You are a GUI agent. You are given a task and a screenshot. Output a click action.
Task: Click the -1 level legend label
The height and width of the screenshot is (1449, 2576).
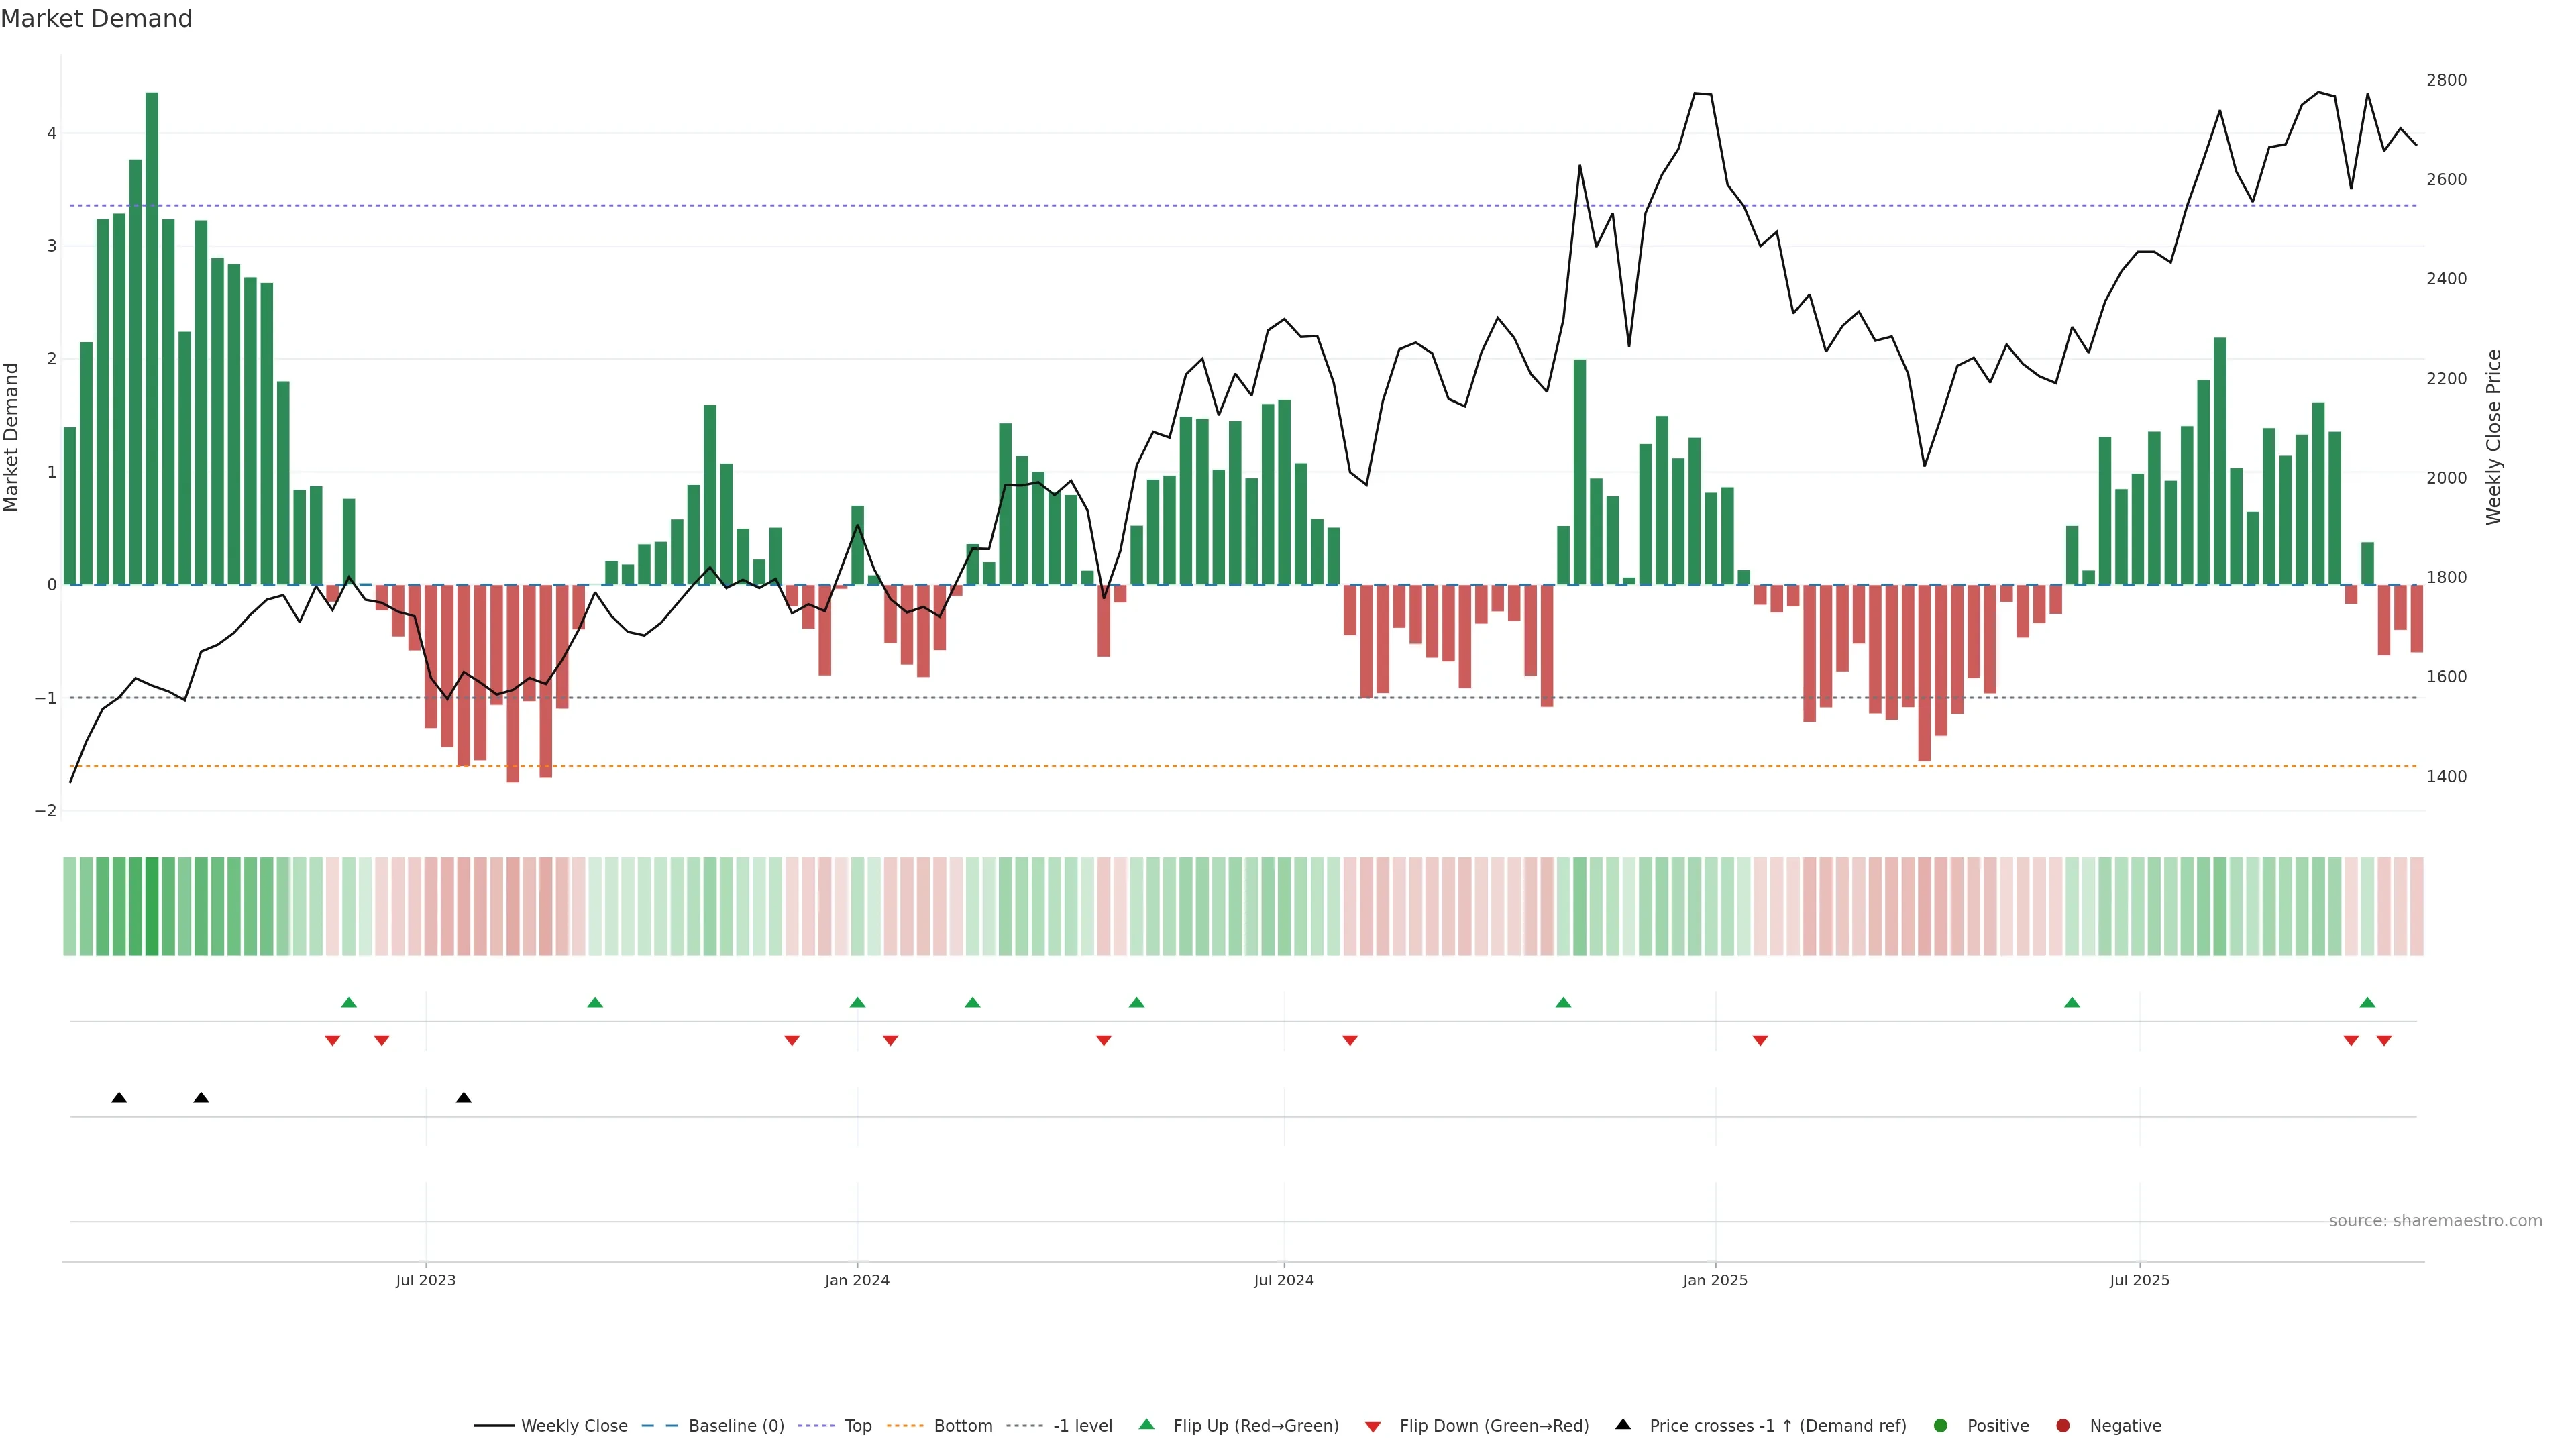(x=1082, y=1426)
